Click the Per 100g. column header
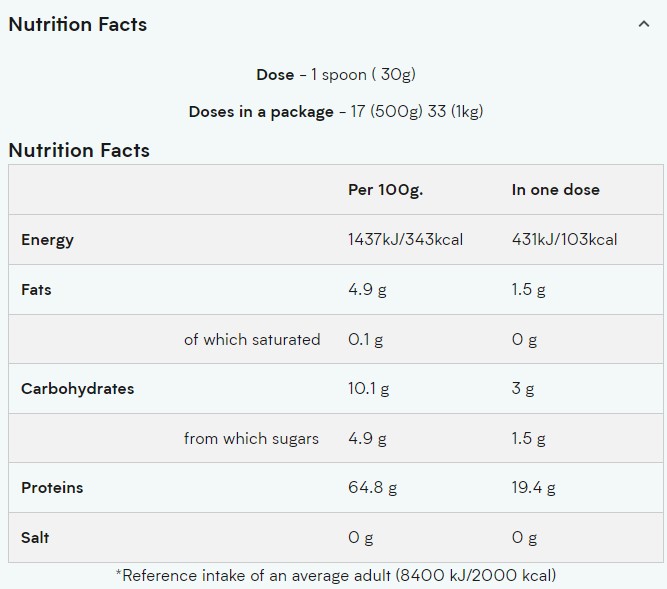Screen dimensions: 667x589 [x=385, y=190]
